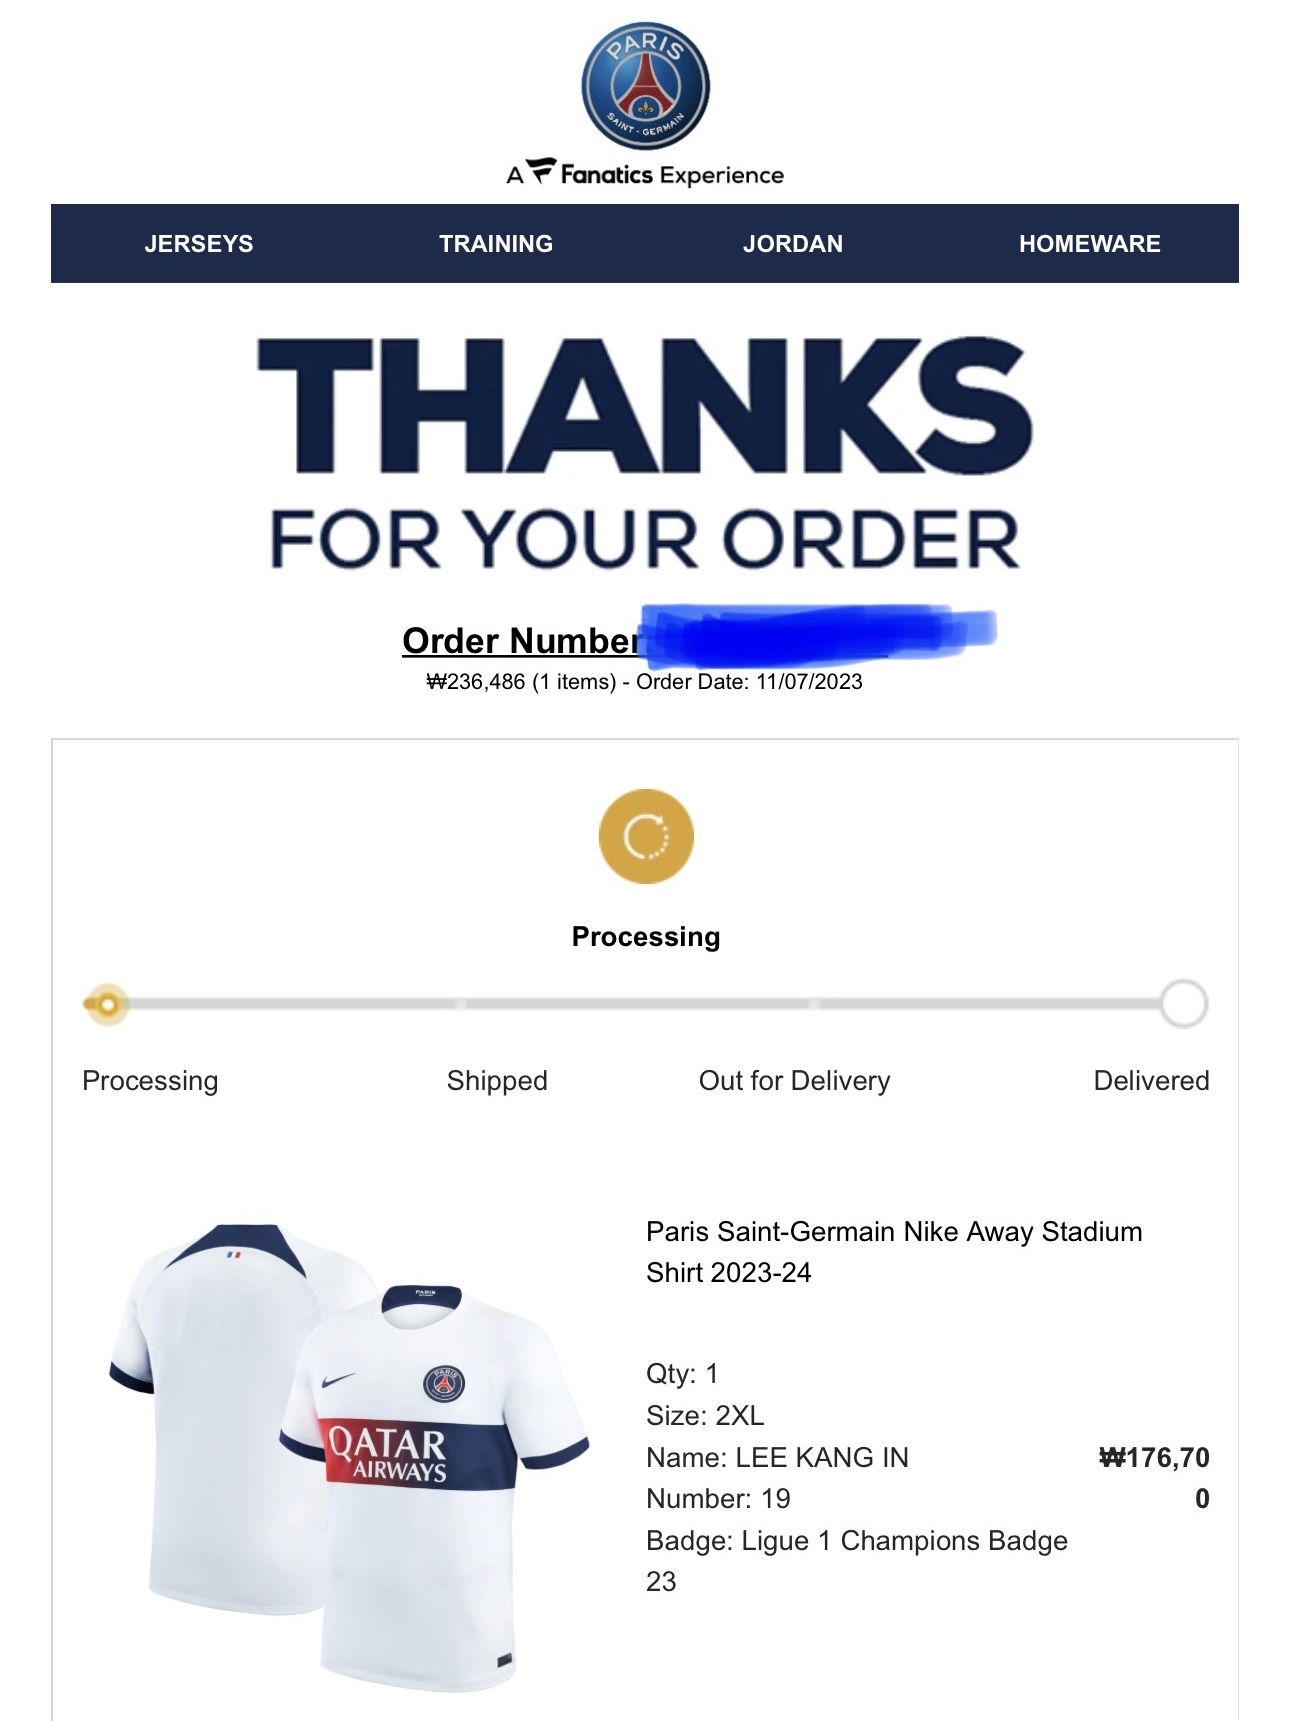Image resolution: width=1290 pixels, height=1721 pixels.
Task: Click the Delivered step label
Action: pos(1151,1080)
